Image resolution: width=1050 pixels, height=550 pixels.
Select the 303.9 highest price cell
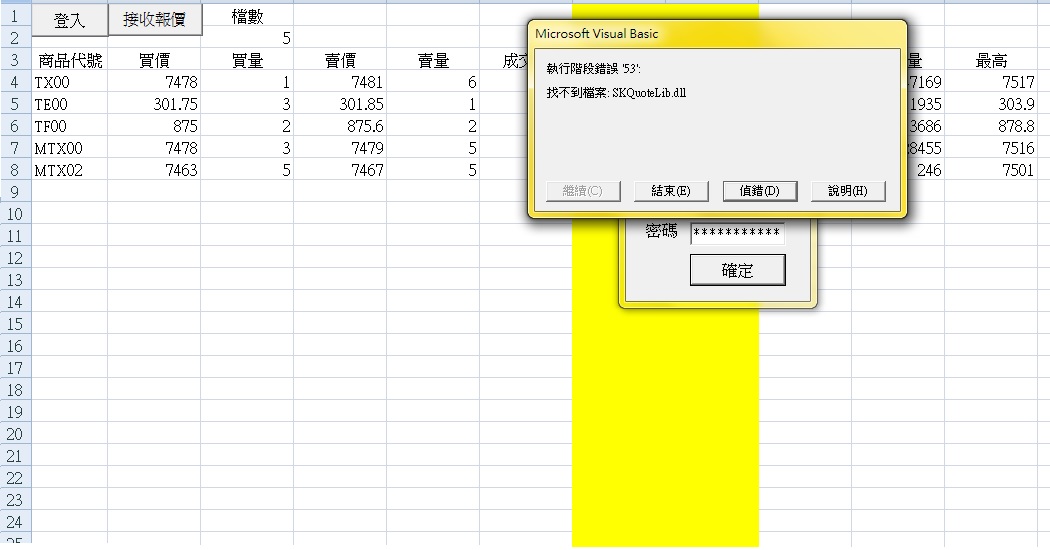[991, 105]
